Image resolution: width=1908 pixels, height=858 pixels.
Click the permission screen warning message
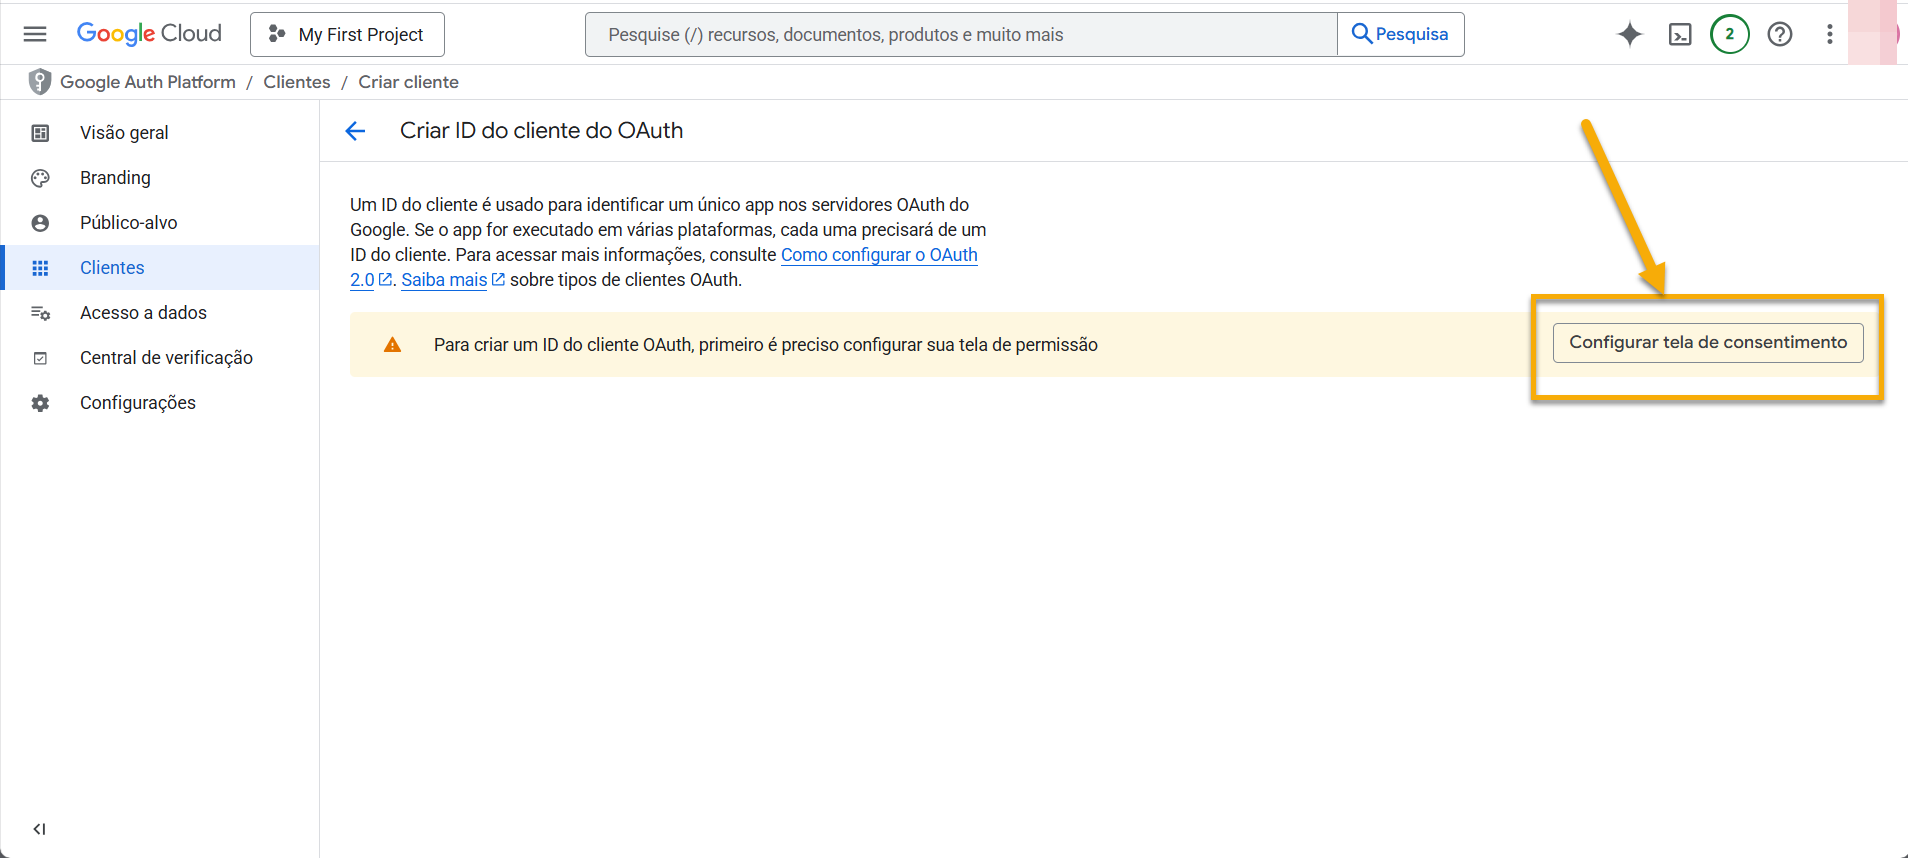tap(766, 345)
